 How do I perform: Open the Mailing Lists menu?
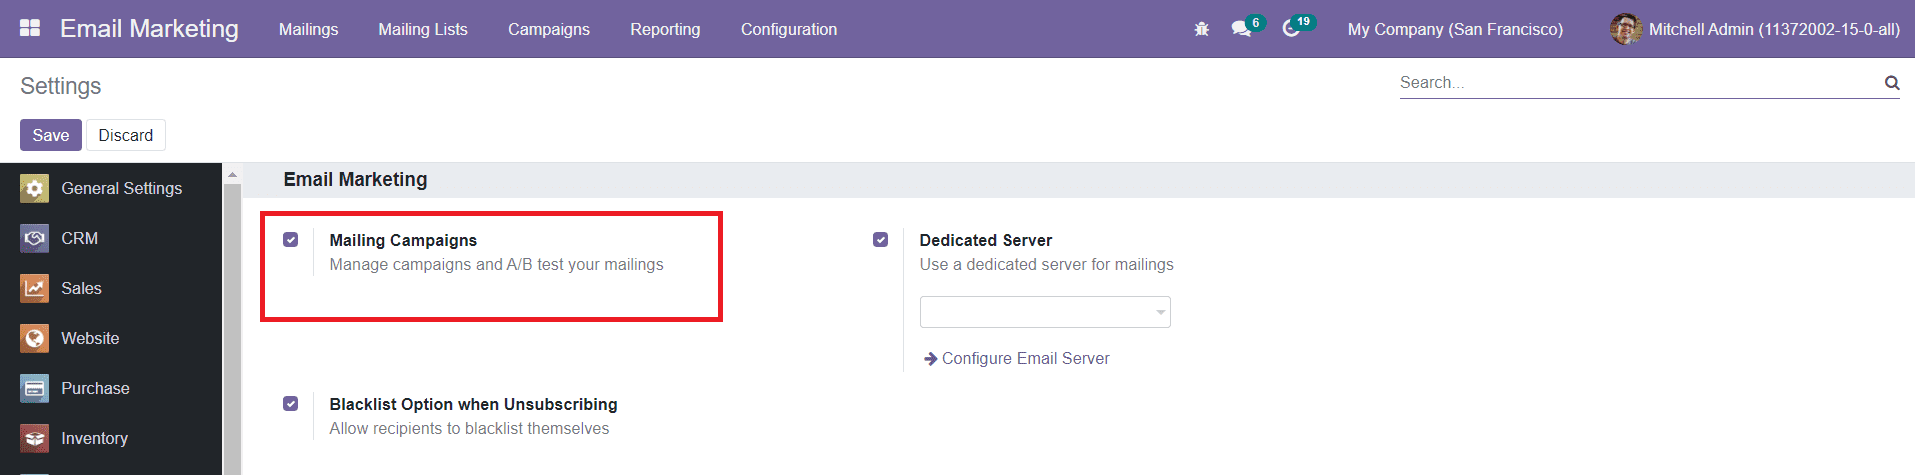(423, 29)
